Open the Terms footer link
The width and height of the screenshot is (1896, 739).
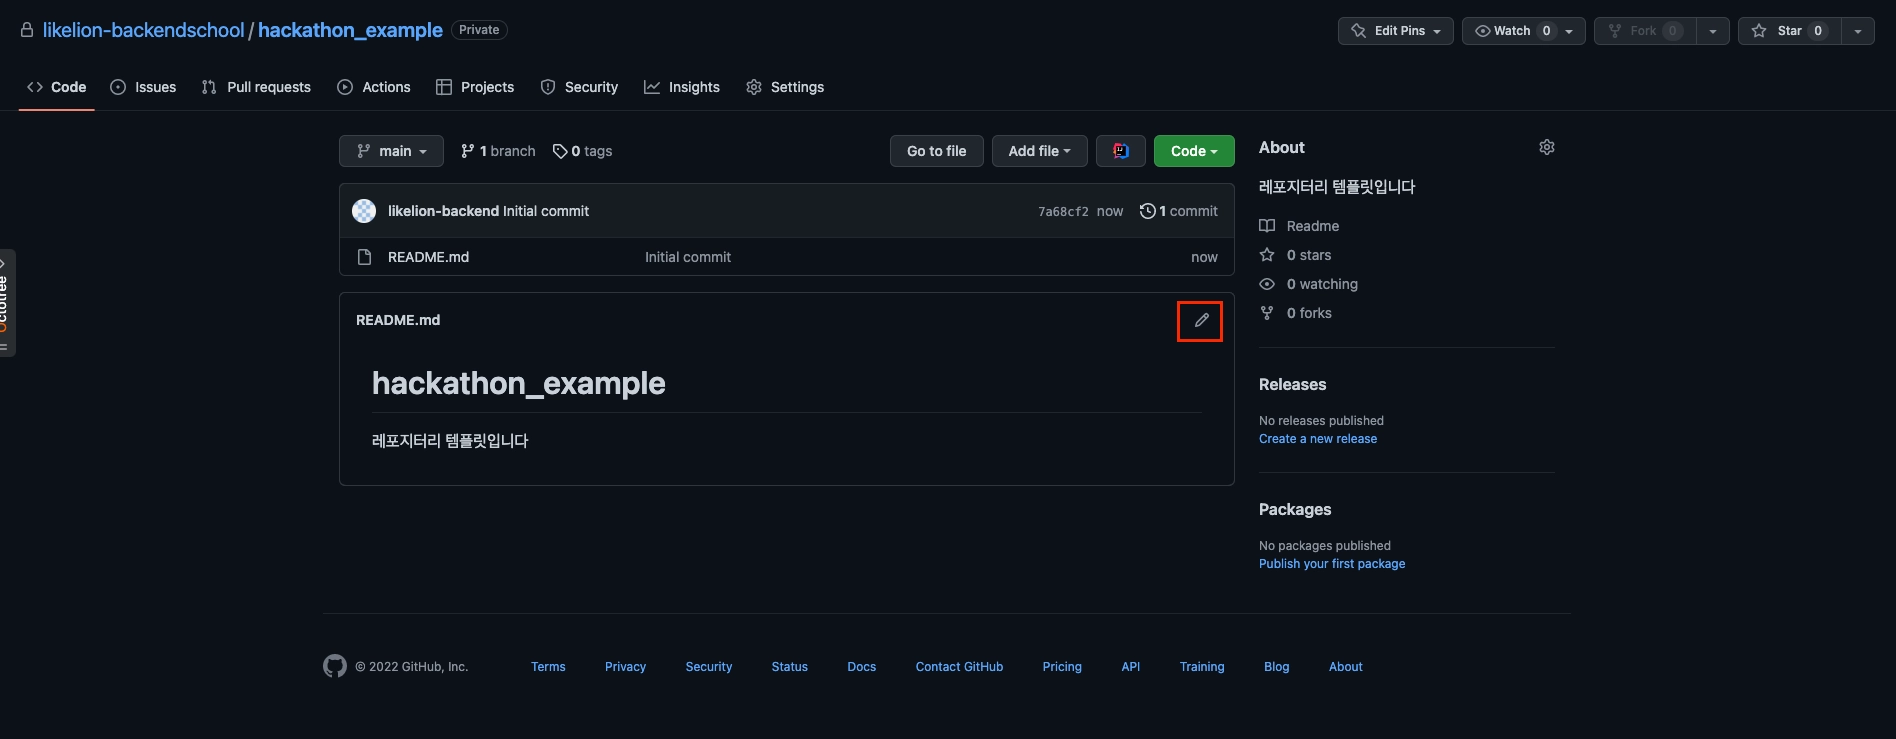click(x=548, y=667)
